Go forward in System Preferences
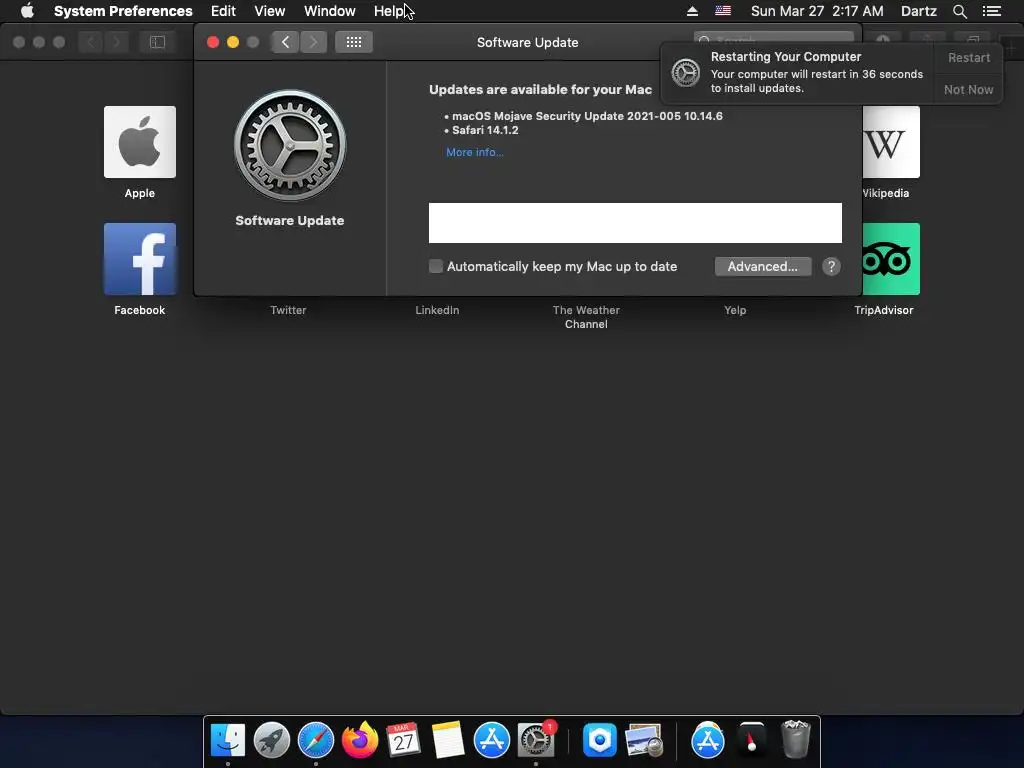 point(313,42)
